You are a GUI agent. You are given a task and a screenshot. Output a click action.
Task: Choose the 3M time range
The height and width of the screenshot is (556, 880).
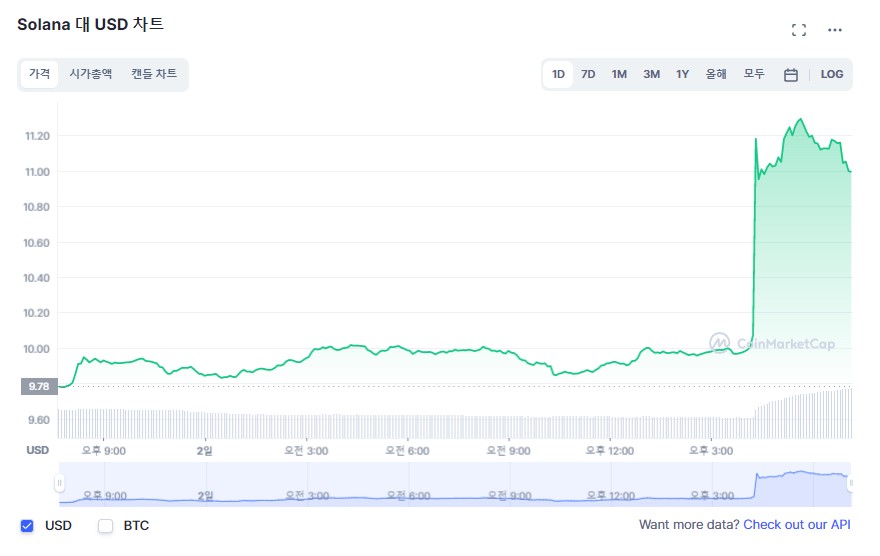click(651, 75)
